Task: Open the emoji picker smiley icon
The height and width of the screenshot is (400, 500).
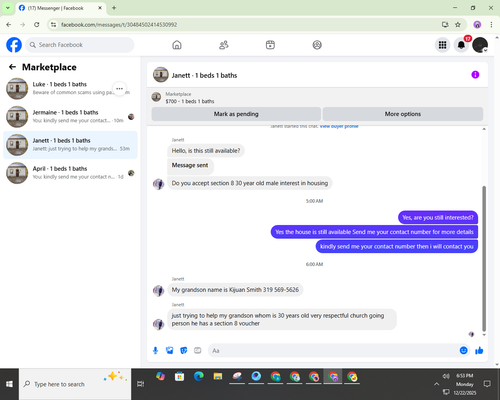Action: point(463,350)
